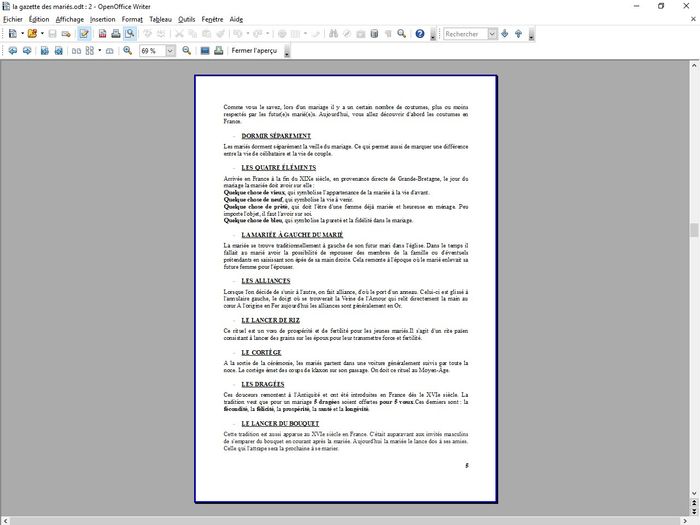
Task: Click the page number 5 on the page
Action: point(467,466)
